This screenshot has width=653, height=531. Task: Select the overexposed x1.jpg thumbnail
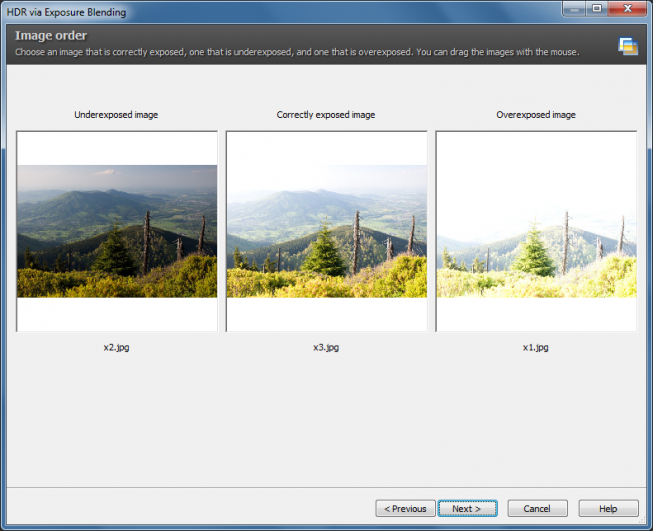click(x=536, y=231)
